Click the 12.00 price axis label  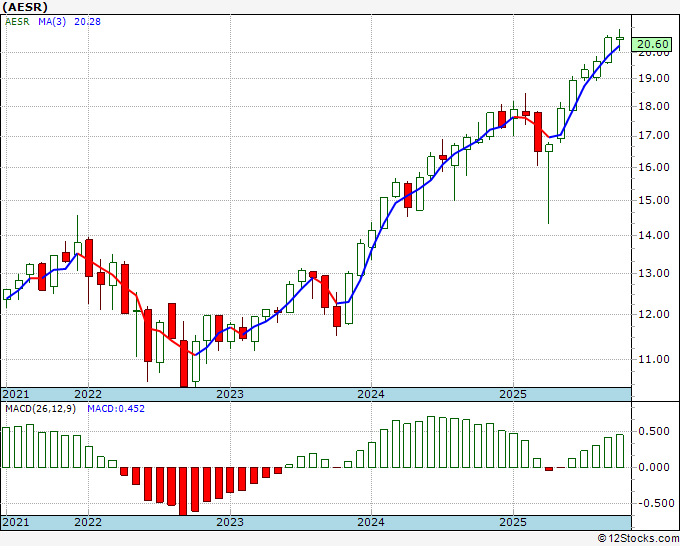(x=654, y=314)
